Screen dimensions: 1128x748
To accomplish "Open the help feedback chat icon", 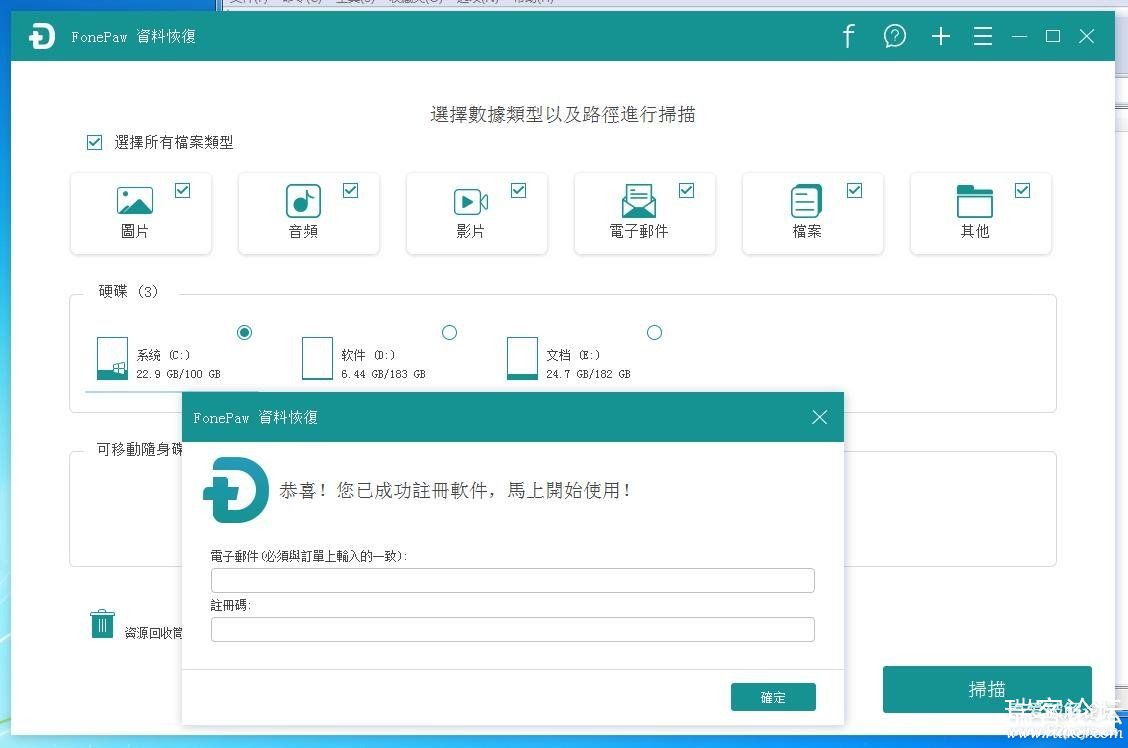I will 894,36.
